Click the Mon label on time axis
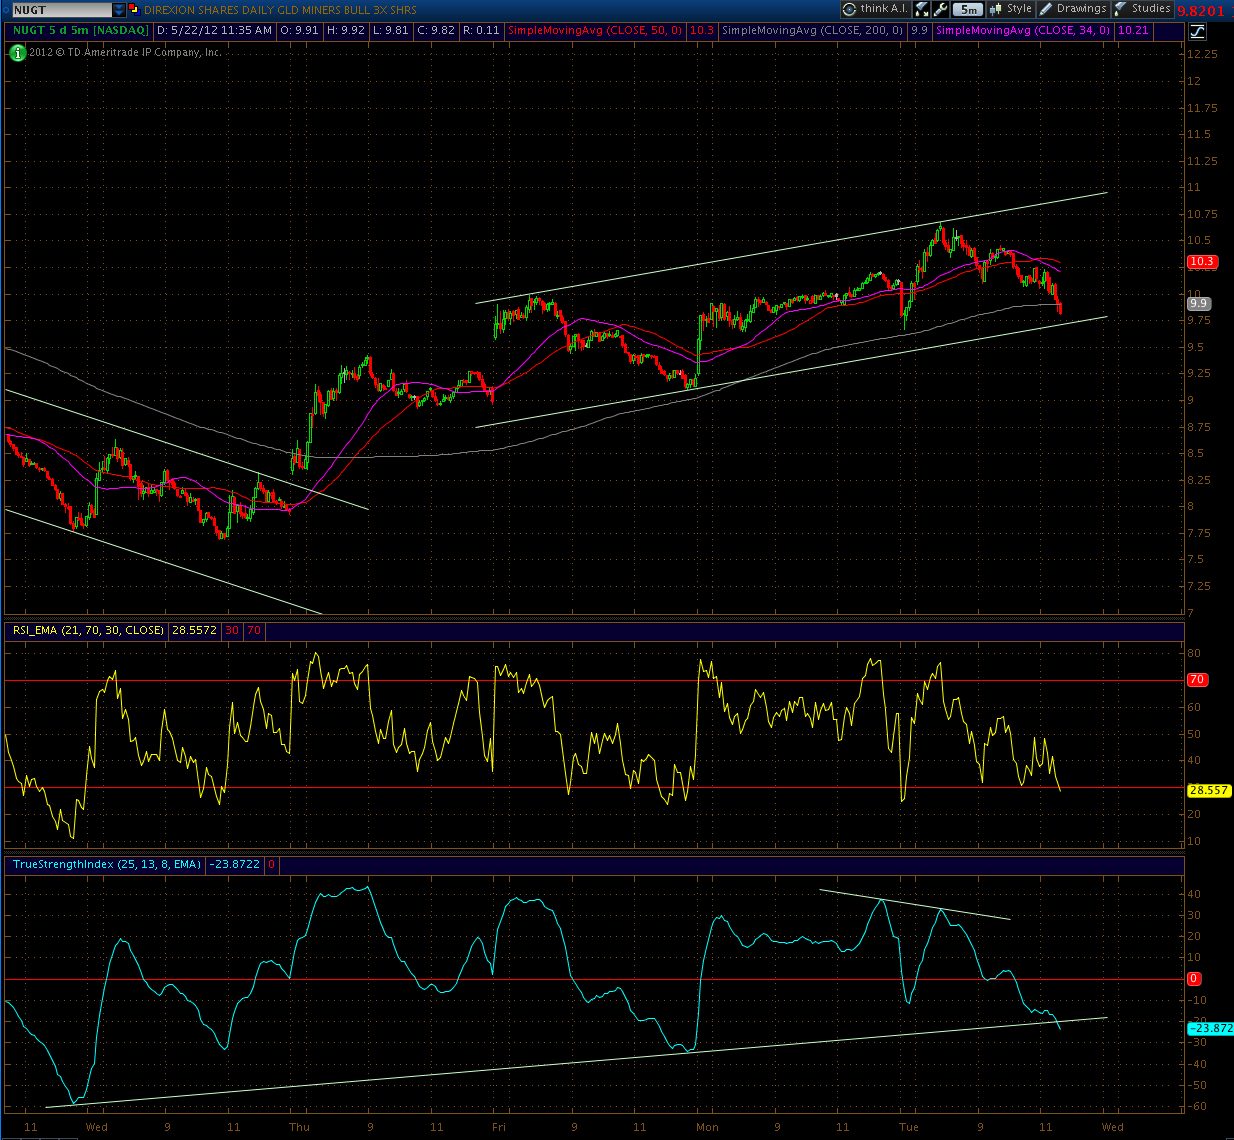This screenshot has height=1140, width=1234. pyautogui.click(x=707, y=1127)
